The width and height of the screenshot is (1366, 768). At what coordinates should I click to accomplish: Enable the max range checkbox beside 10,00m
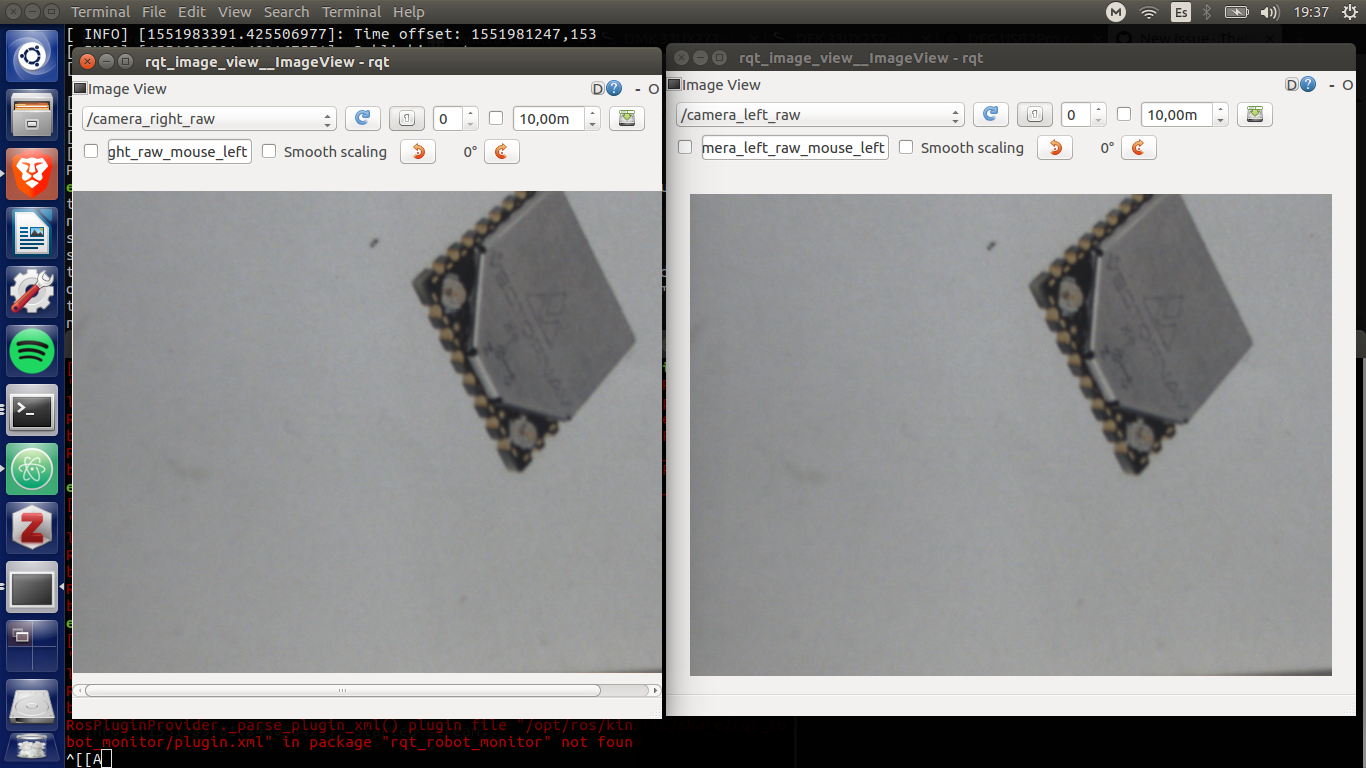click(496, 118)
